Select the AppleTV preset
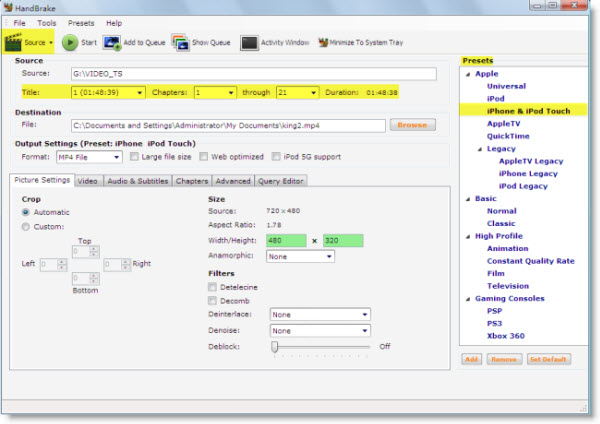Viewport: 600px width, 424px height. point(503,124)
